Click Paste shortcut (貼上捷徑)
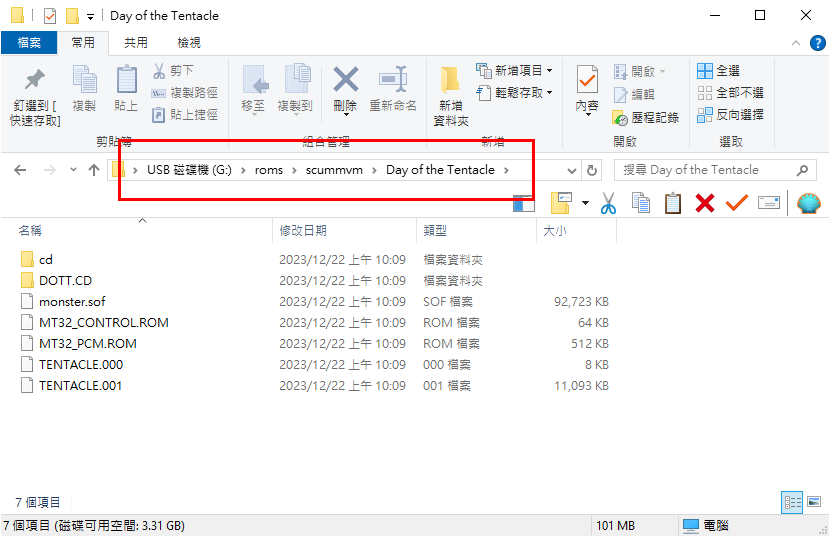830x537 pixels. coord(185,114)
